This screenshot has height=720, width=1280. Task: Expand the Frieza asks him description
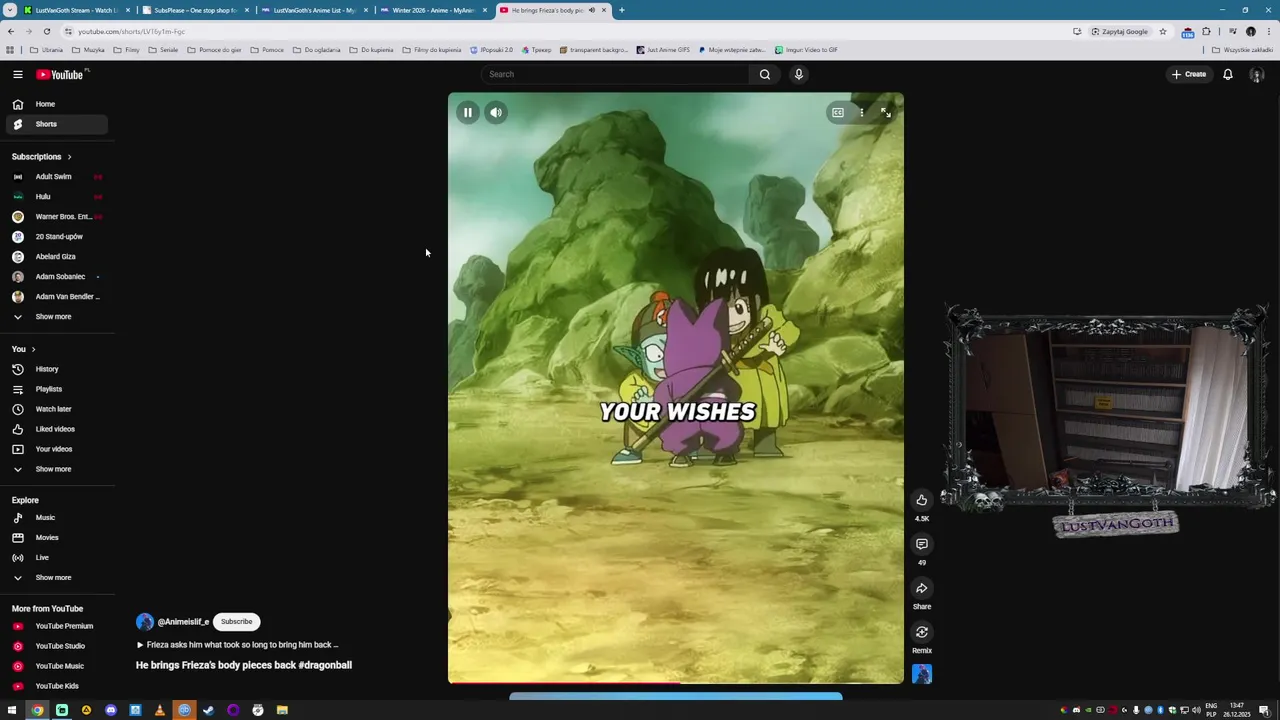238,645
